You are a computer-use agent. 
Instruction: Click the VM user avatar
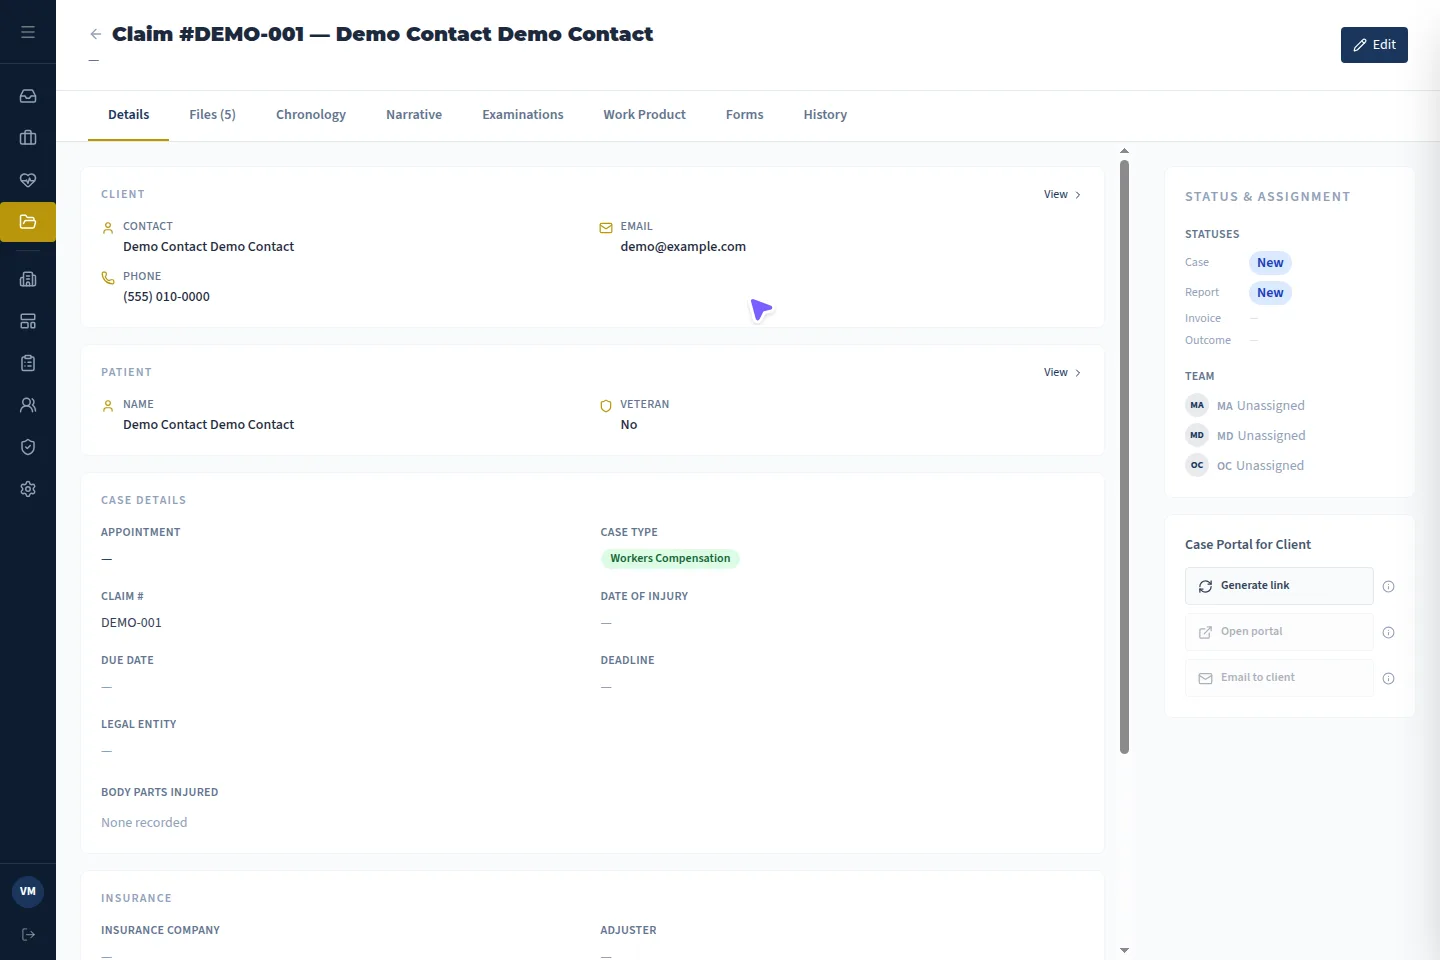28,891
